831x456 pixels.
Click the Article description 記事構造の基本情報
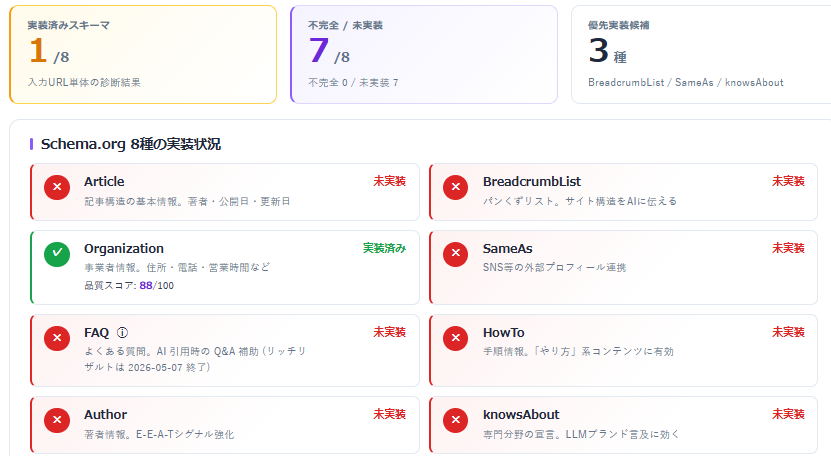pos(187,201)
